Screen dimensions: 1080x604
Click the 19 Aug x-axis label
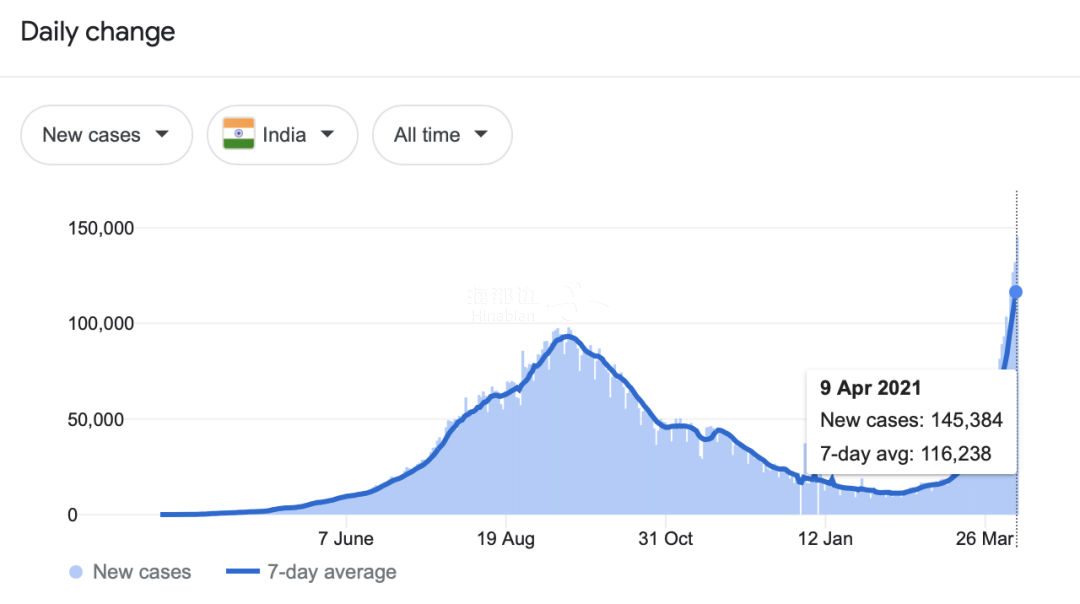(506, 539)
